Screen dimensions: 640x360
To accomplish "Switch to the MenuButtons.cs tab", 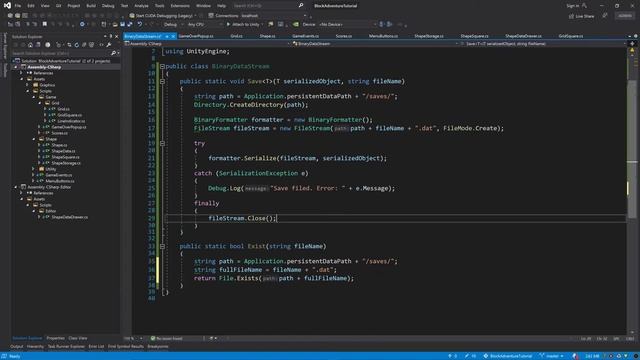I will [x=383, y=36].
